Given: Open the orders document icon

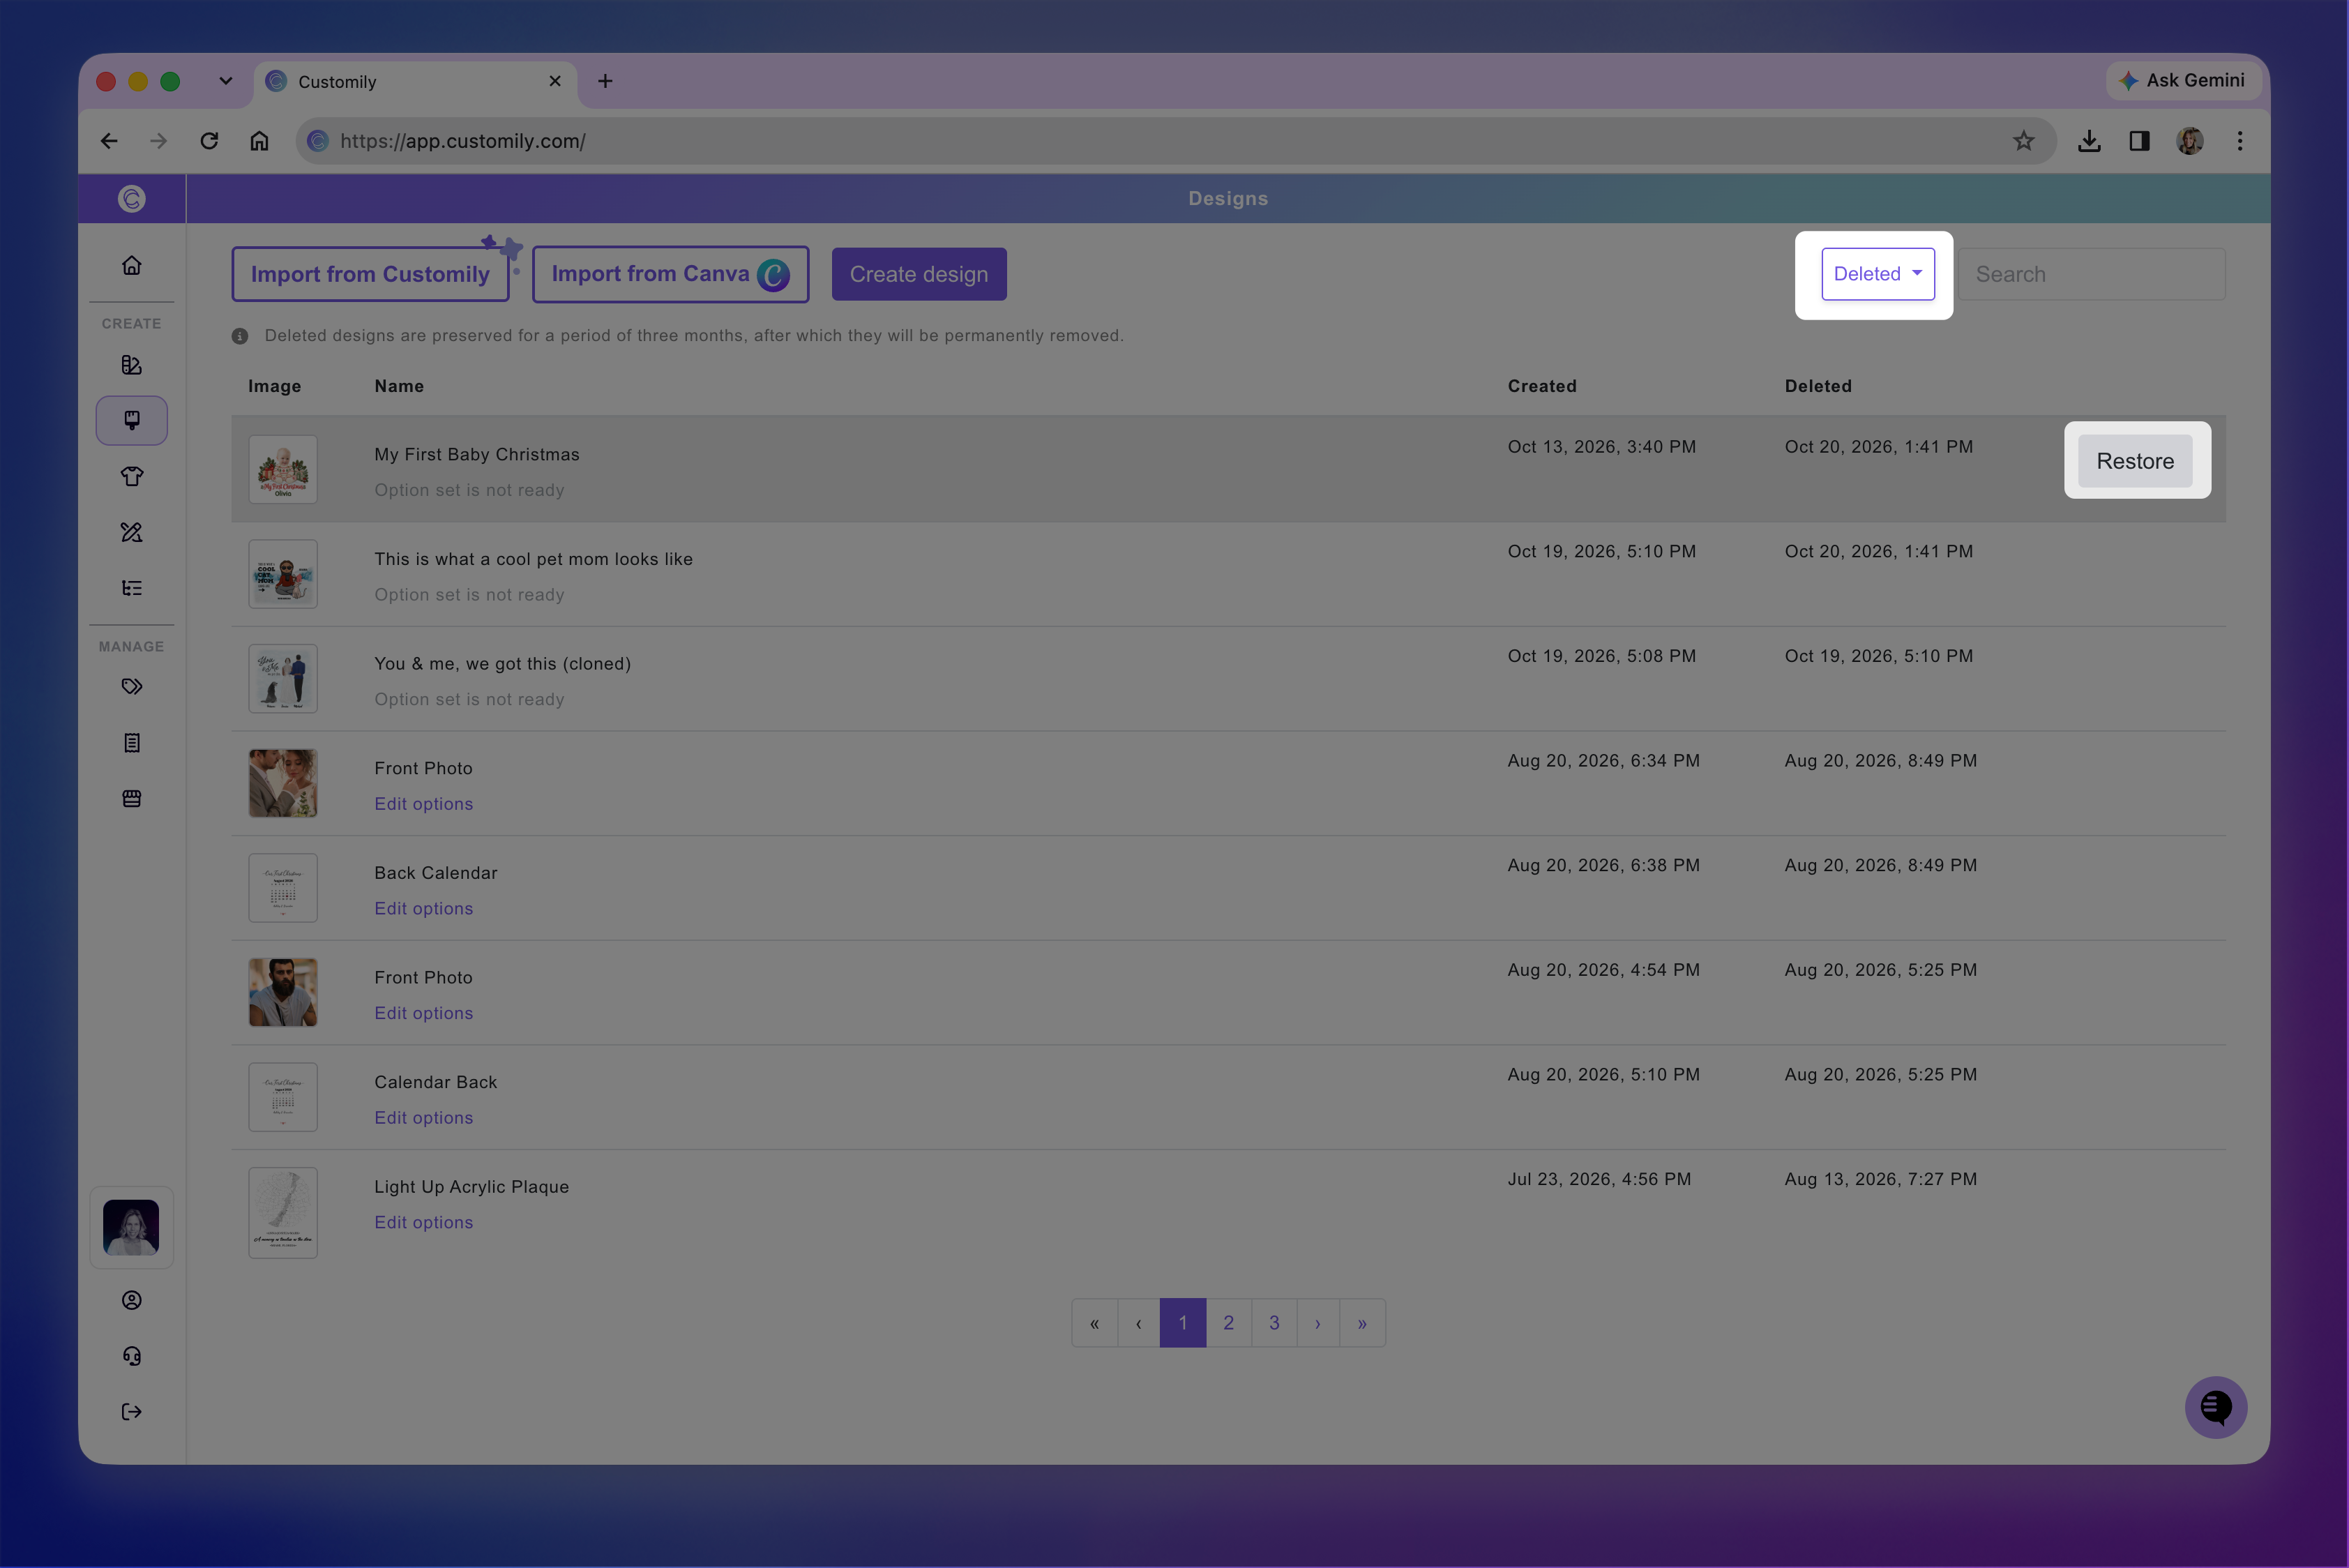Looking at the screenshot, I should click(131, 743).
